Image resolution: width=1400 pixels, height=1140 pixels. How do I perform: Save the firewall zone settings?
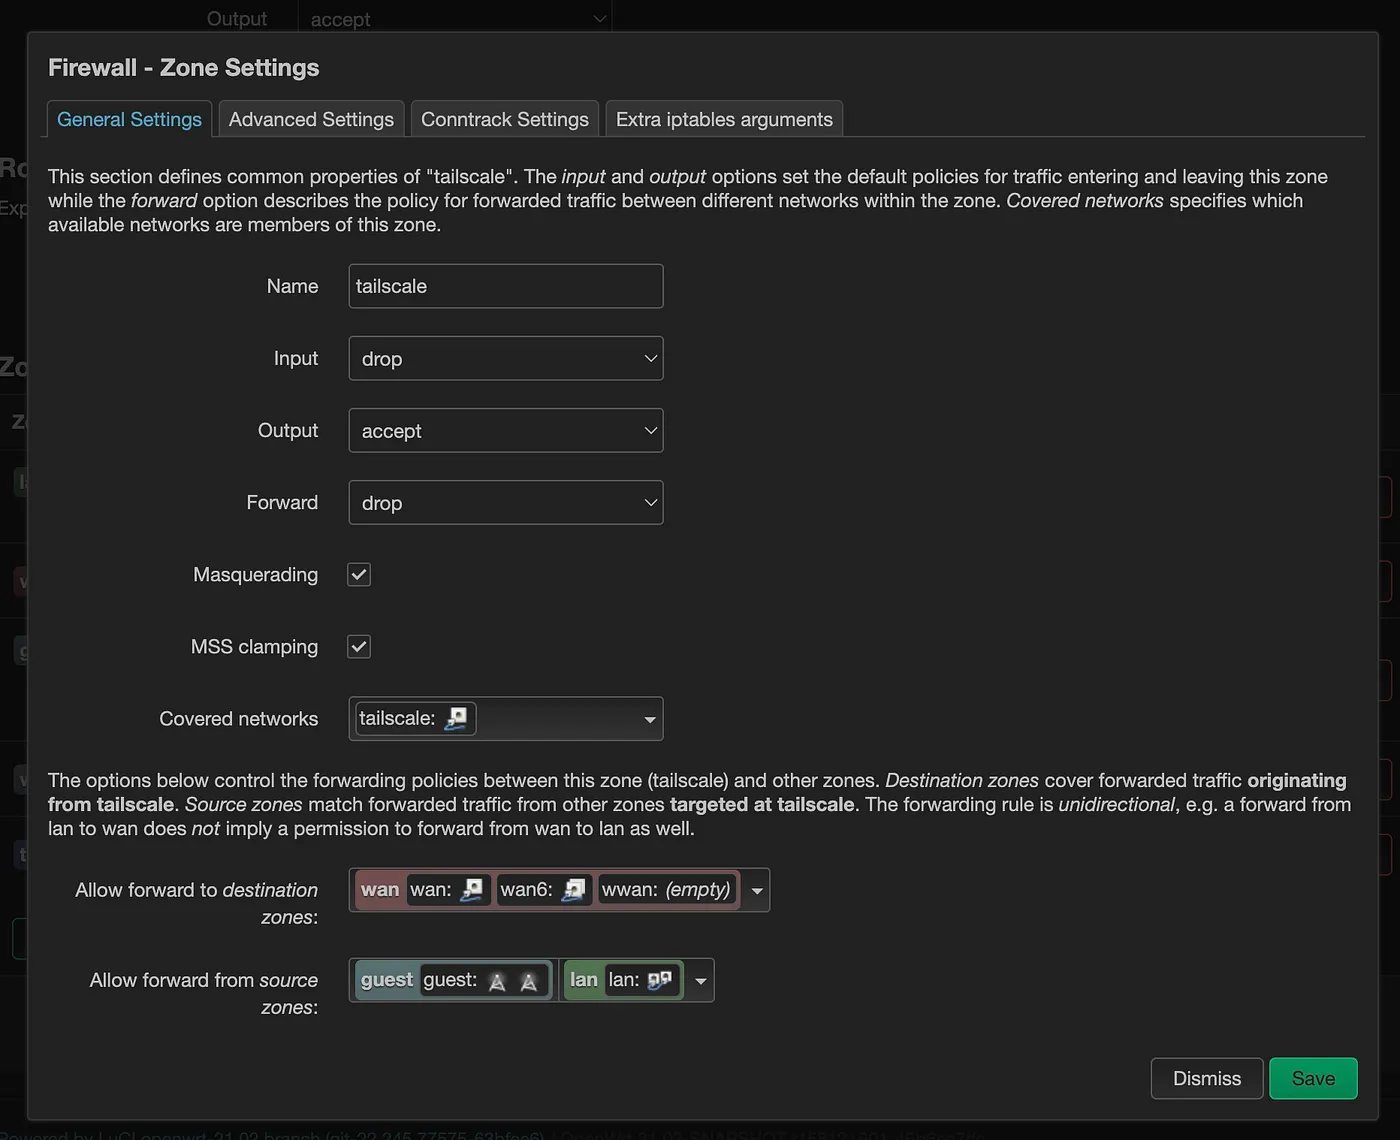(1313, 1078)
